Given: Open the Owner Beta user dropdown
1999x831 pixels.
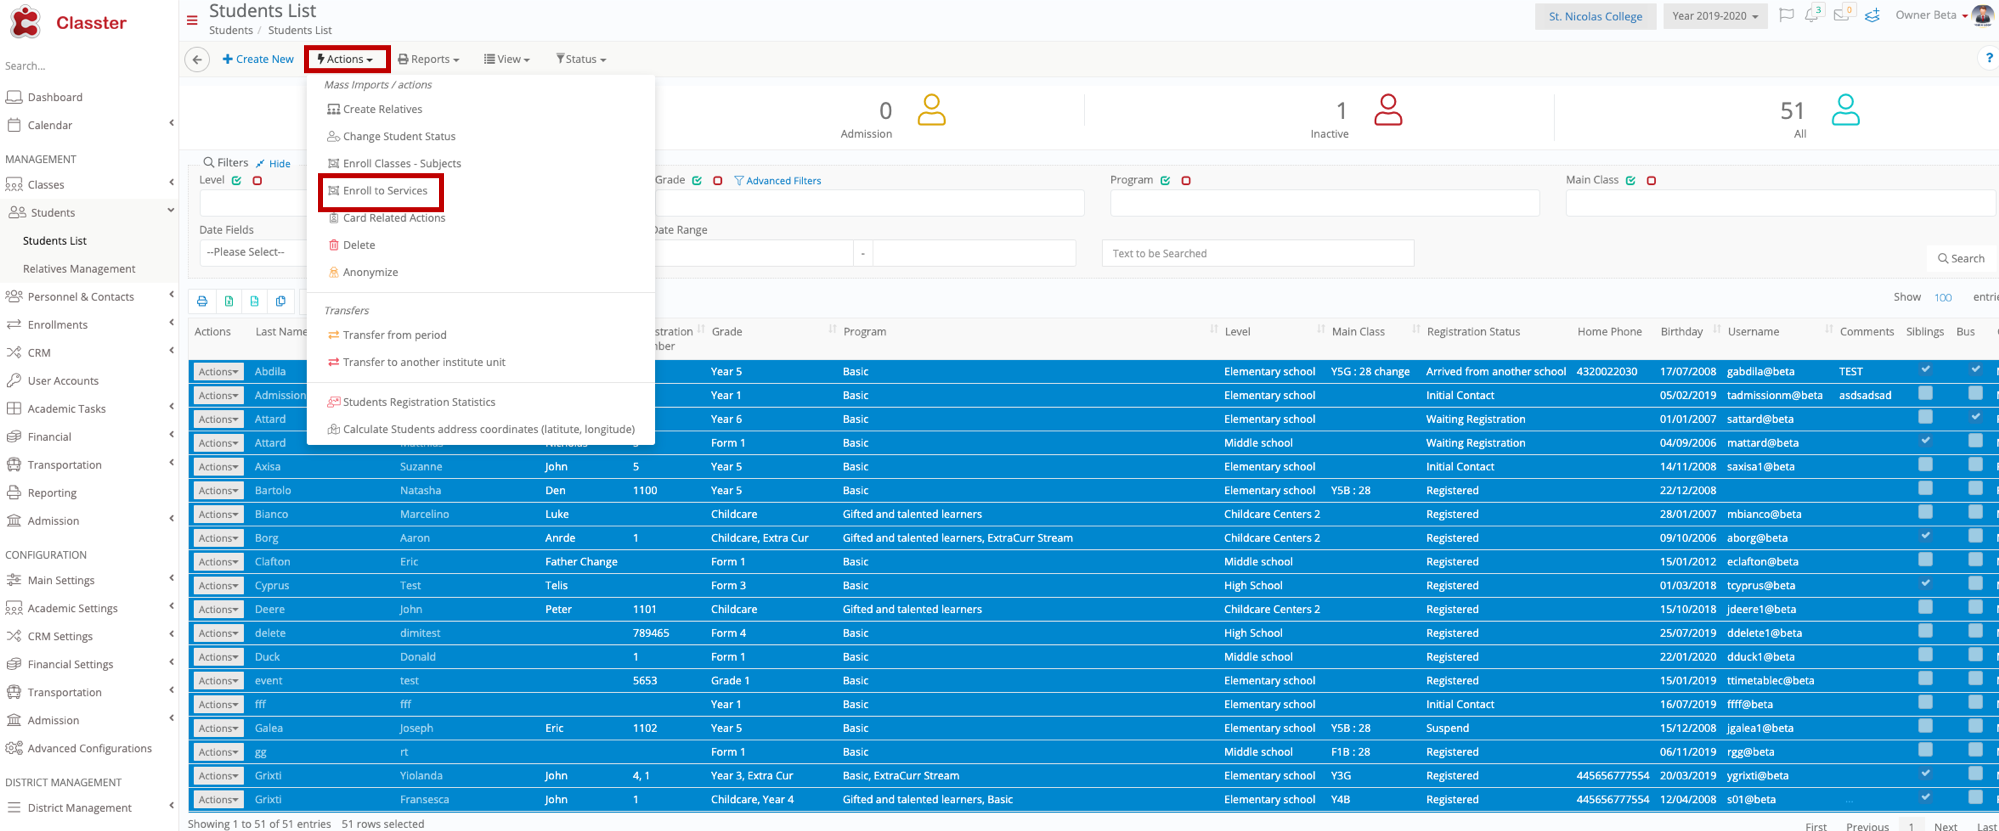Looking at the screenshot, I should [x=1930, y=15].
